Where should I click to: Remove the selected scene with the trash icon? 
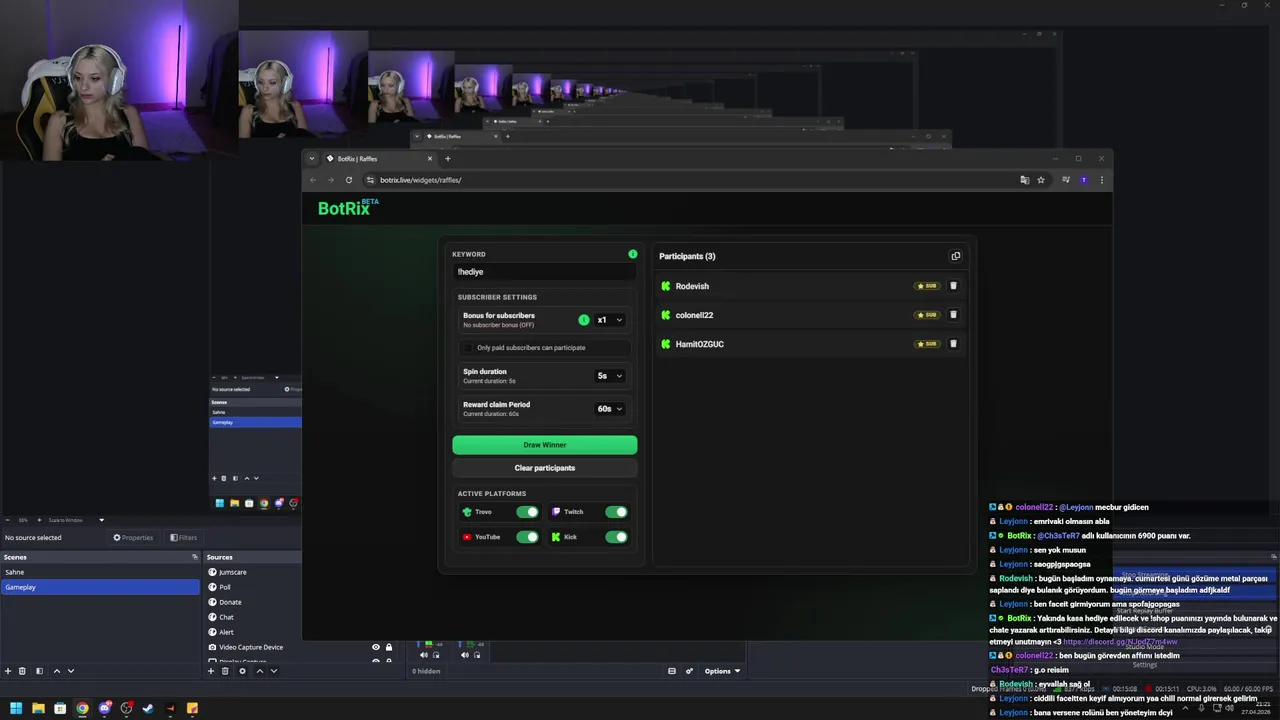coord(23,671)
